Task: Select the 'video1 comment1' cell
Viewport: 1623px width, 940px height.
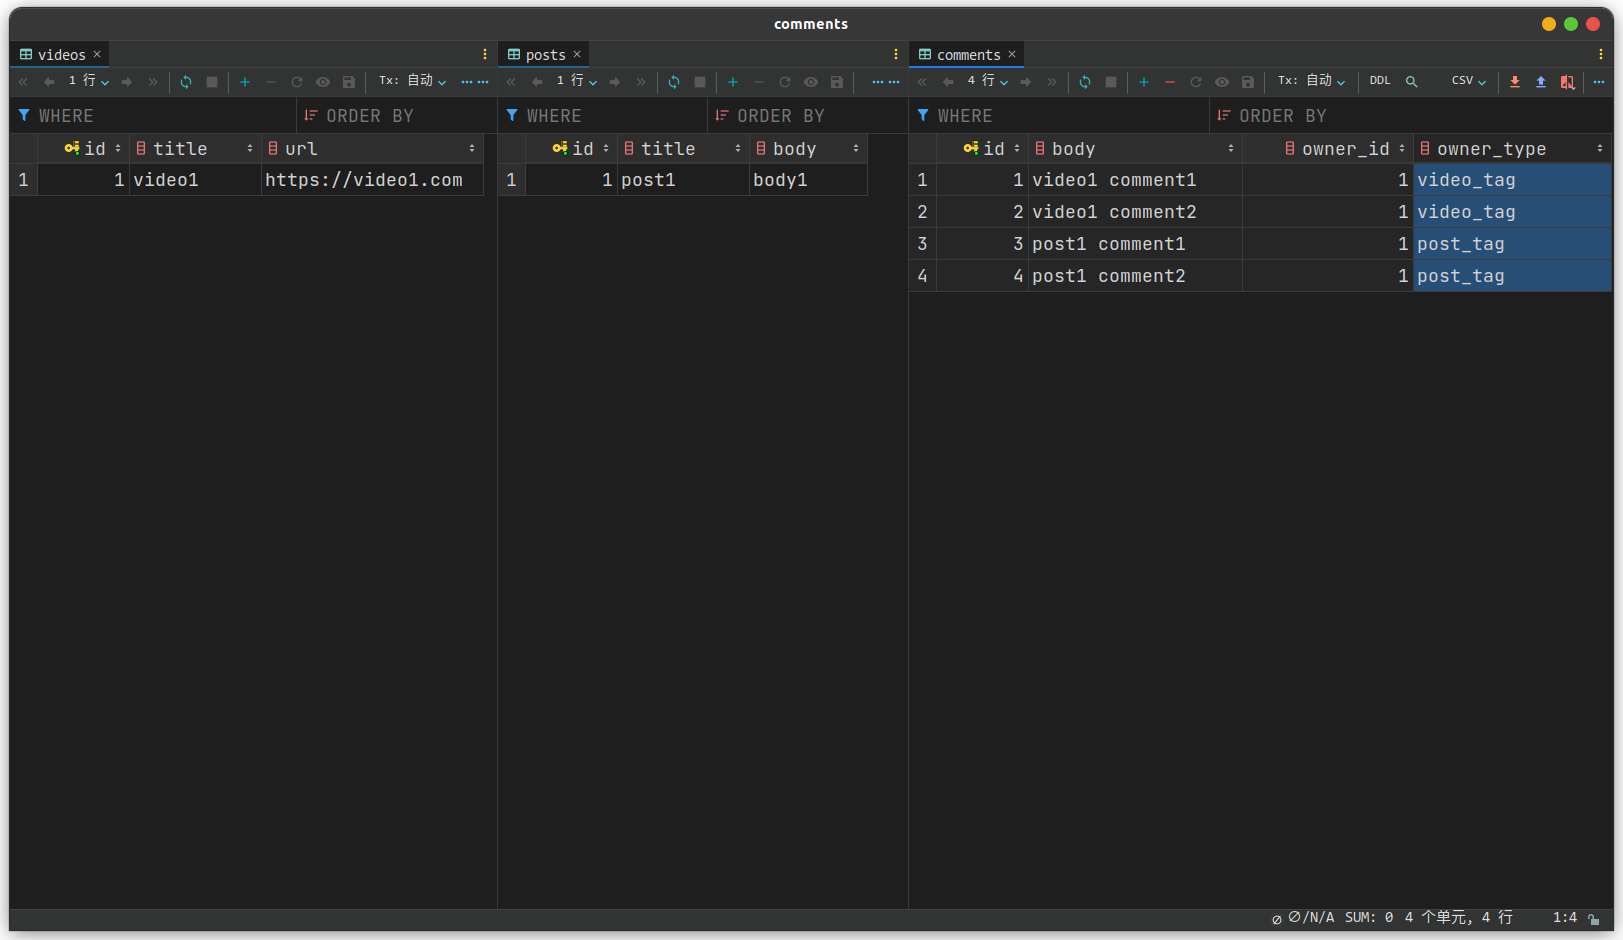Action: pyautogui.click(x=1135, y=180)
